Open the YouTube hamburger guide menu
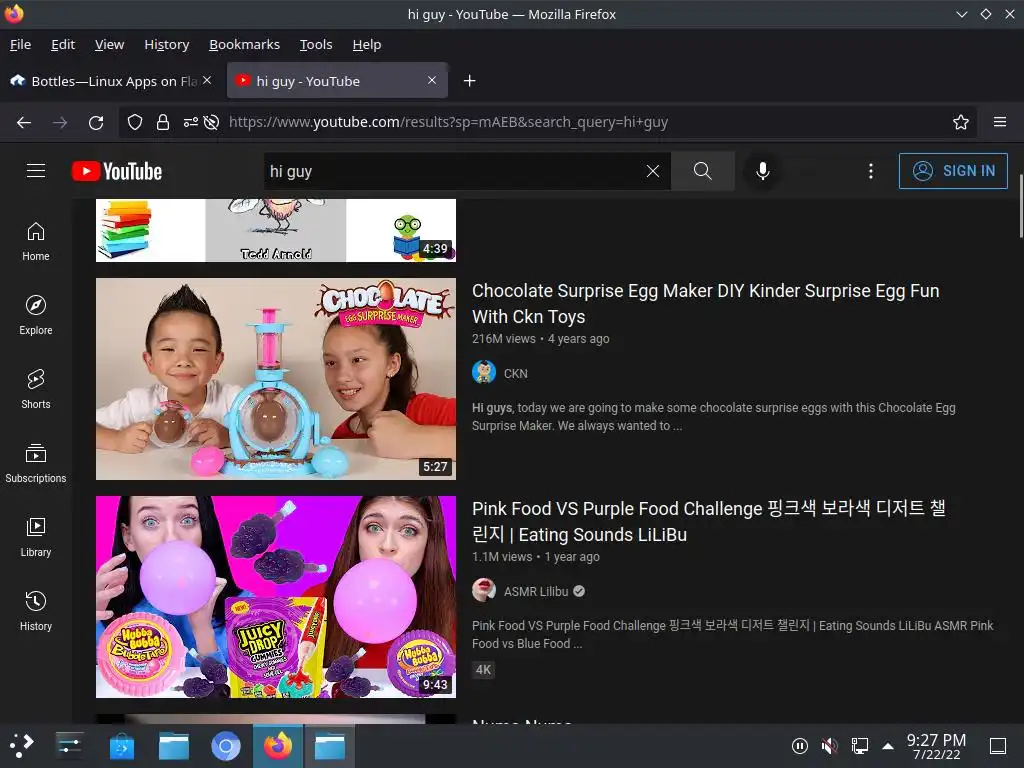The width and height of the screenshot is (1024, 768). point(36,171)
